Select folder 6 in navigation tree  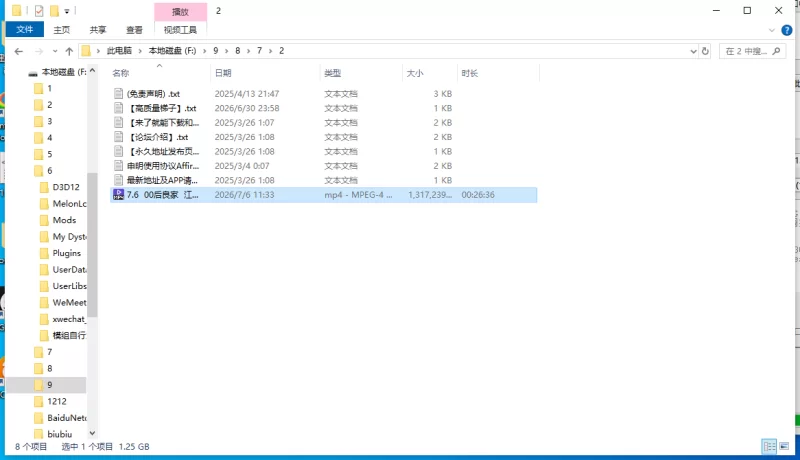(49, 170)
